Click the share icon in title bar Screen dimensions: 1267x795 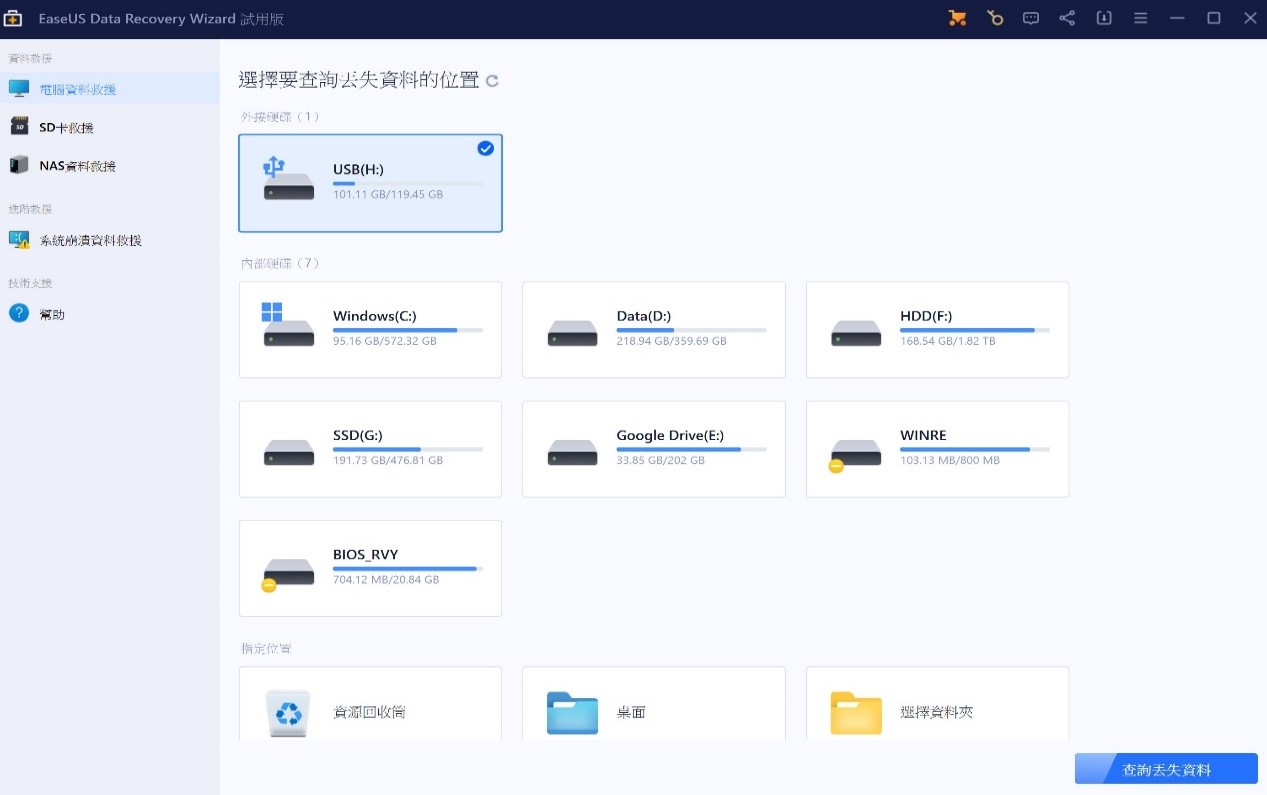(1067, 18)
